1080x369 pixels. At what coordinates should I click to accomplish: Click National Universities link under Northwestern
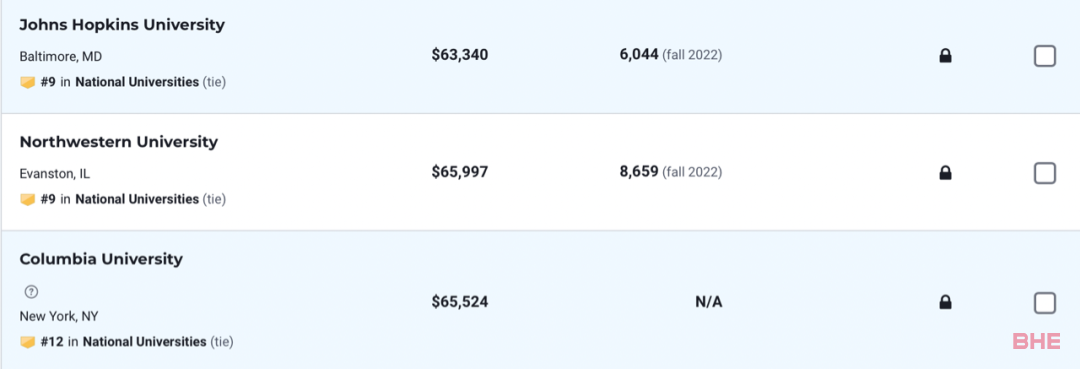pos(137,199)
